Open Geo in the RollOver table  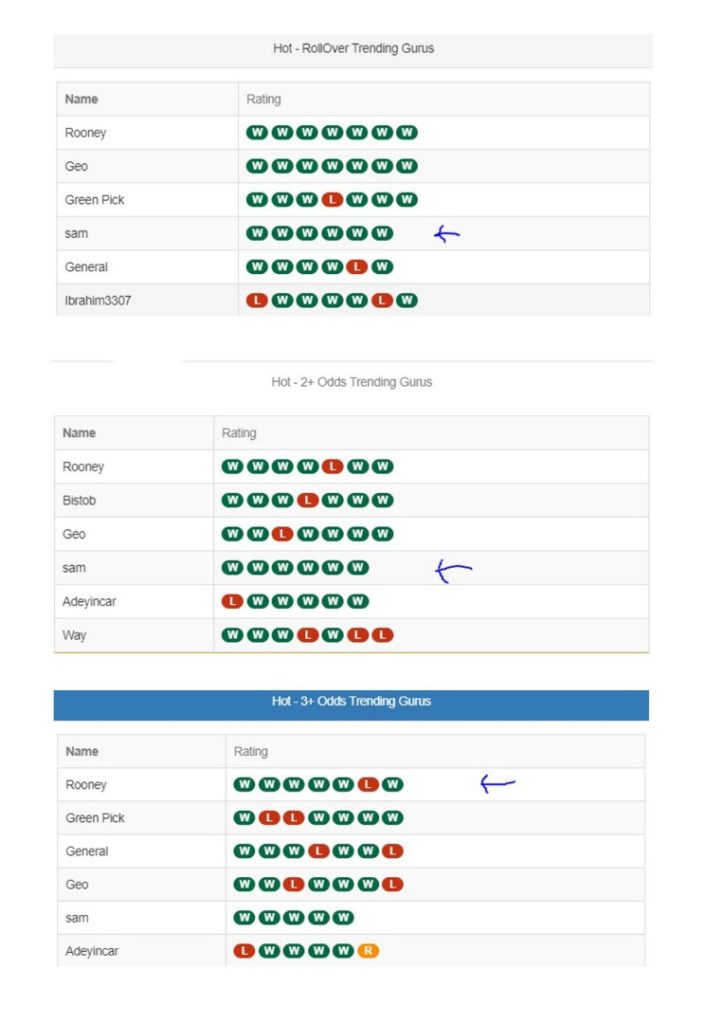click(x=76, y=167)
